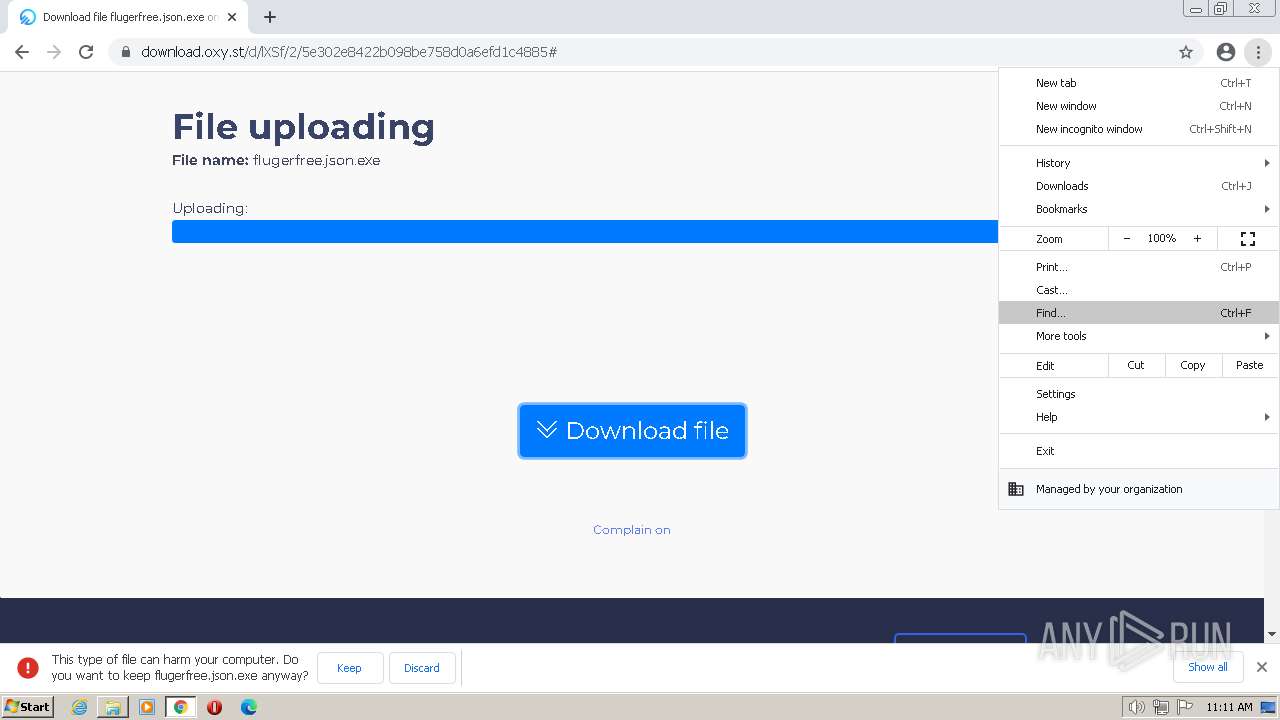Click the page scrollbar down arrow
This screenshot has height=720, width=1280.
click(1272, 634)
